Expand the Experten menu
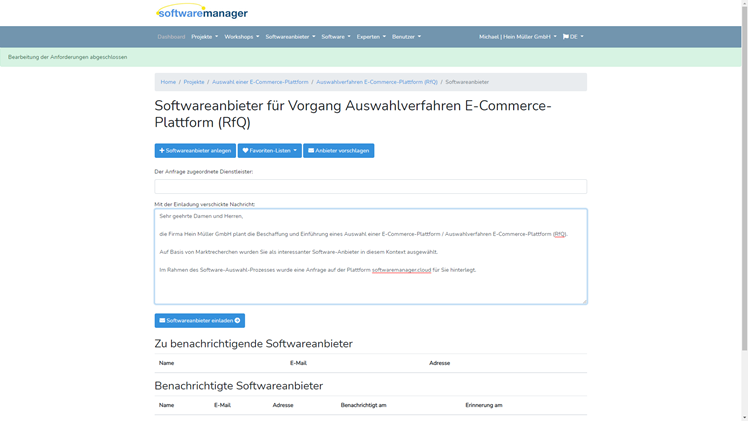This screenshot has height=421, width=748. click(371, 37)
